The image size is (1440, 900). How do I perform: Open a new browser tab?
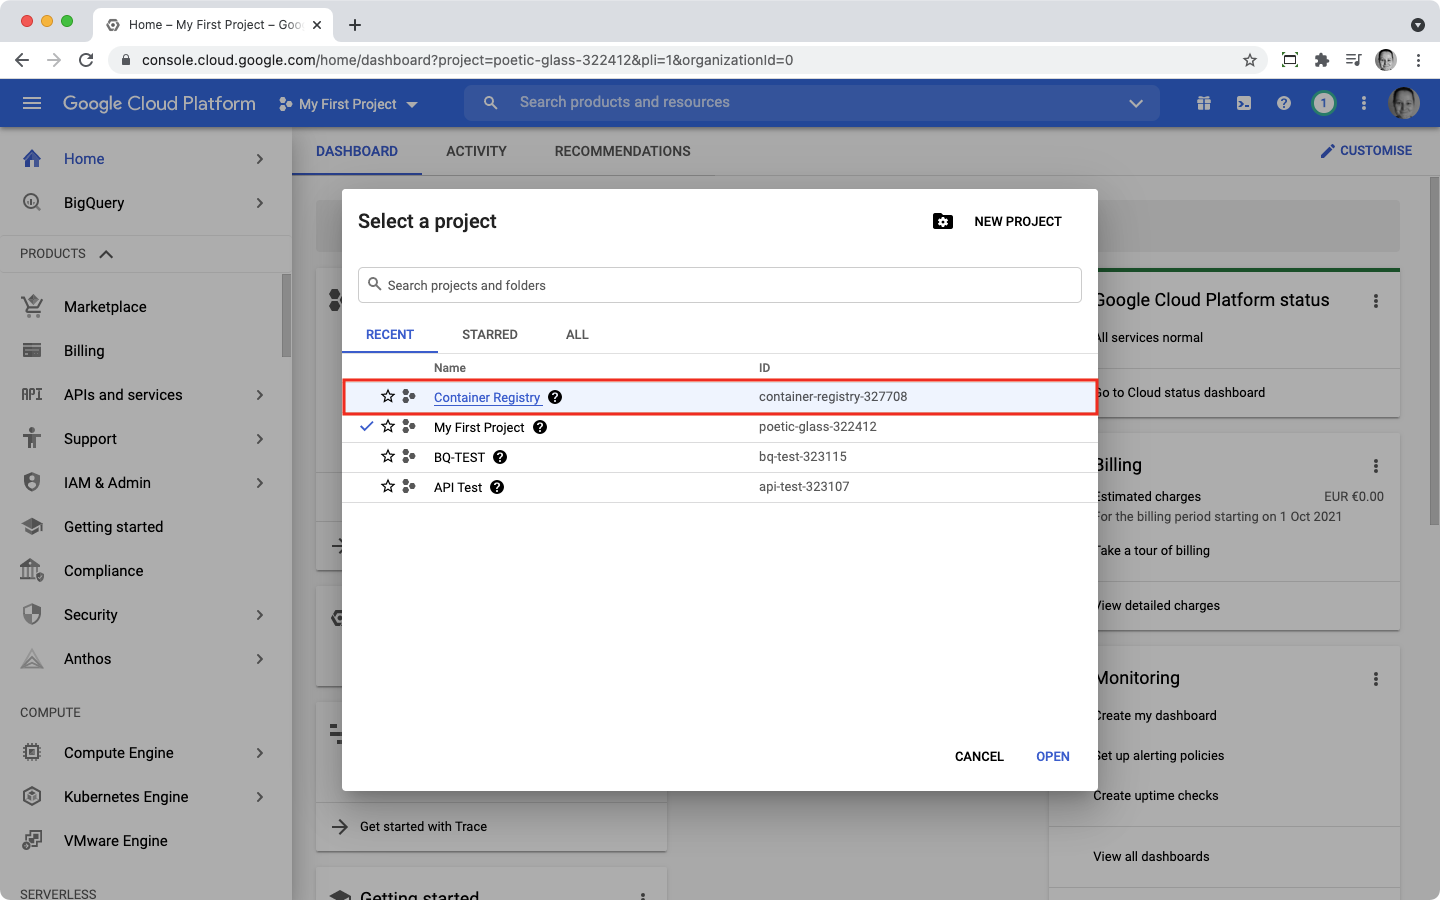click(355, 25)
